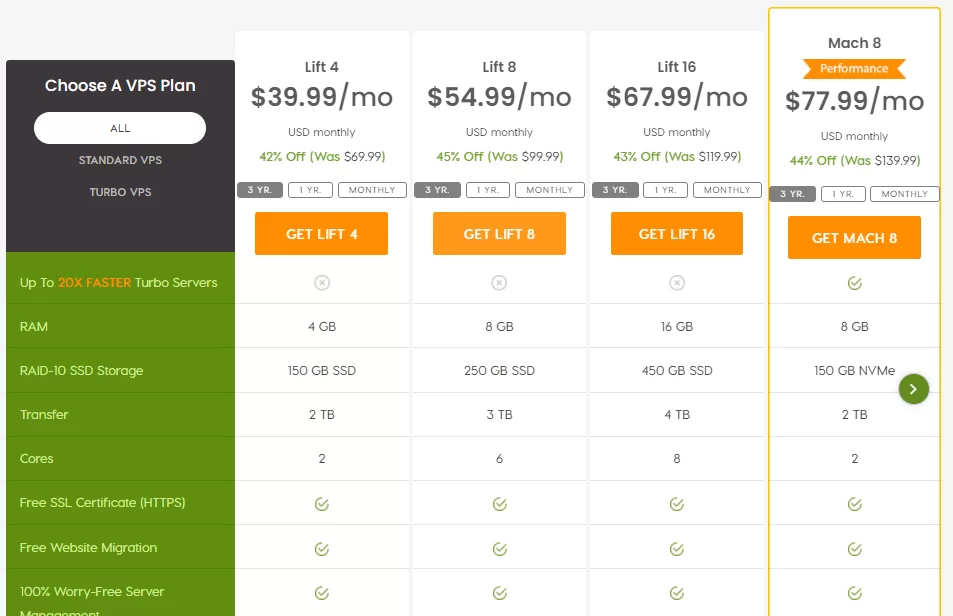Viewport: 953px width, 616px height.
Task: Click the Get Lift 16 button
Action: [677, 234]
